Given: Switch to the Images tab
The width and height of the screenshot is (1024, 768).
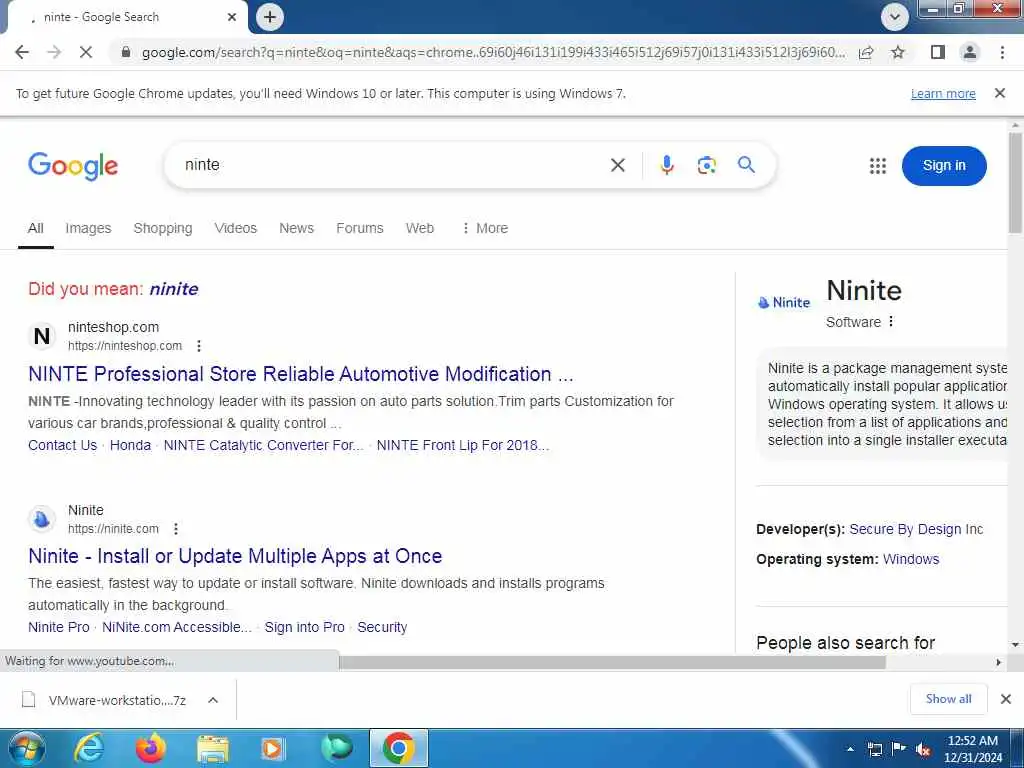Looking at the screenshot, I should 88,228.
